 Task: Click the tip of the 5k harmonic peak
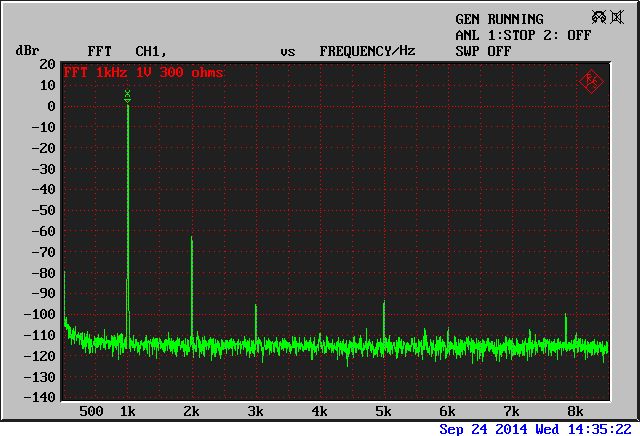(384, 302)
